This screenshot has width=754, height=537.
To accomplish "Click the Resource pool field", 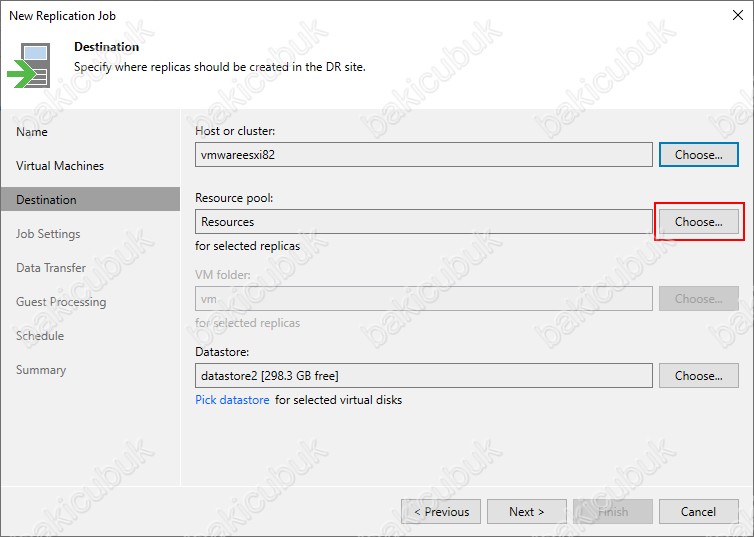I will (x=424, y=222).
